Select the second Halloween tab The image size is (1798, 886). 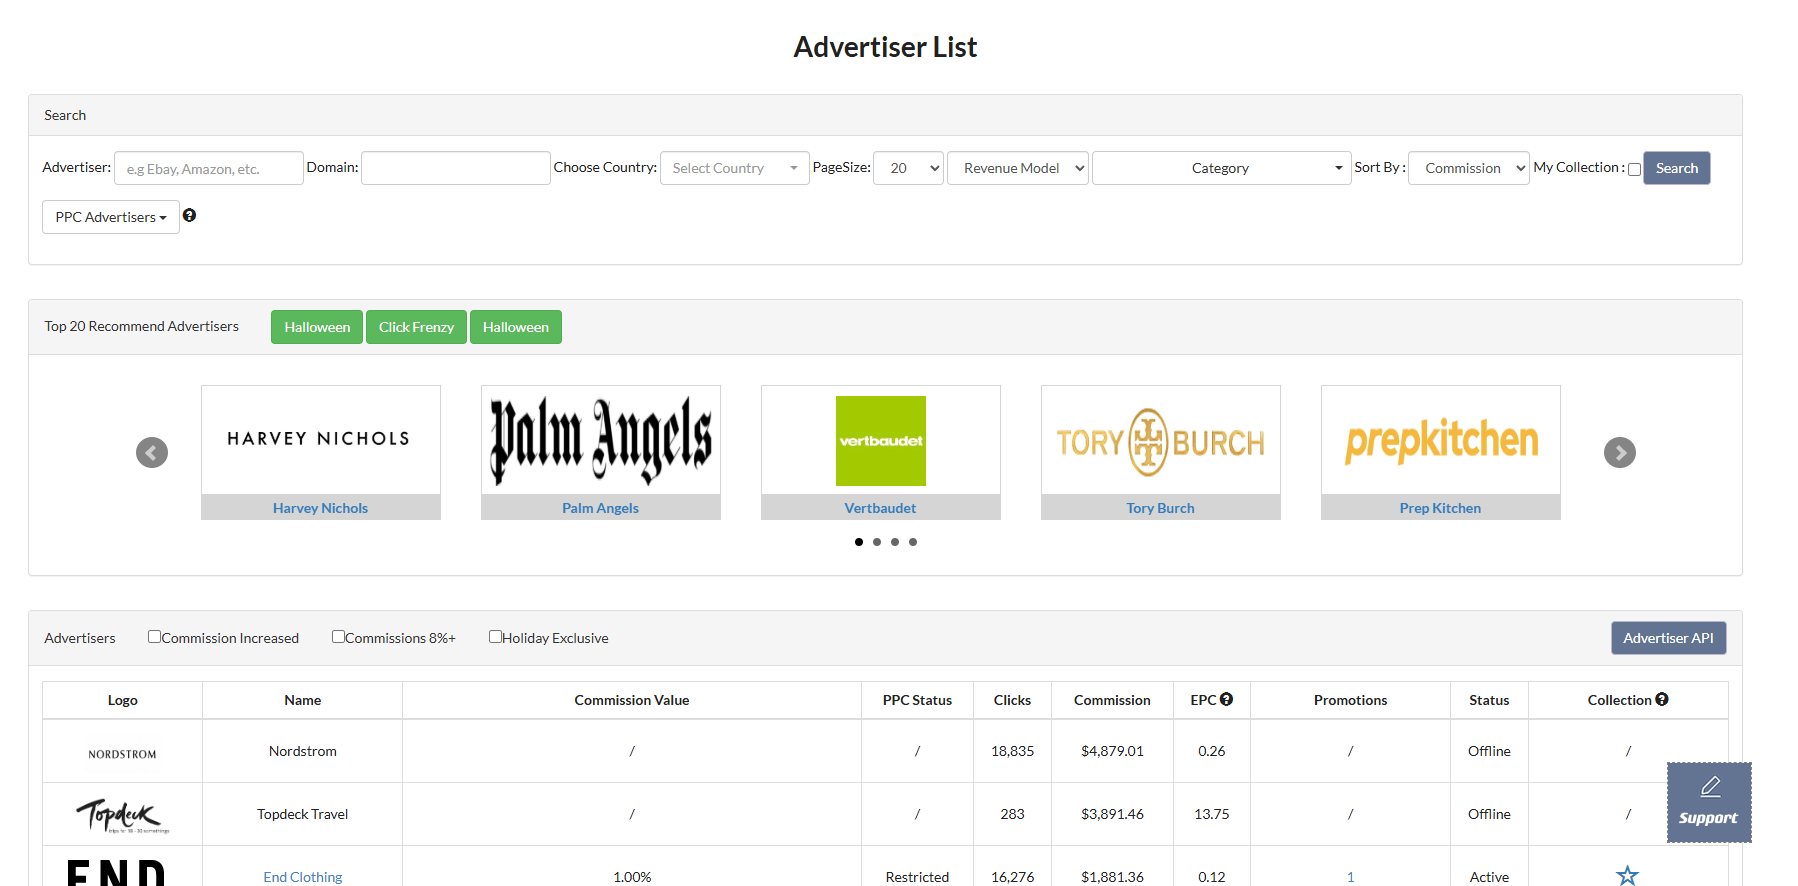tap(516, 327)
